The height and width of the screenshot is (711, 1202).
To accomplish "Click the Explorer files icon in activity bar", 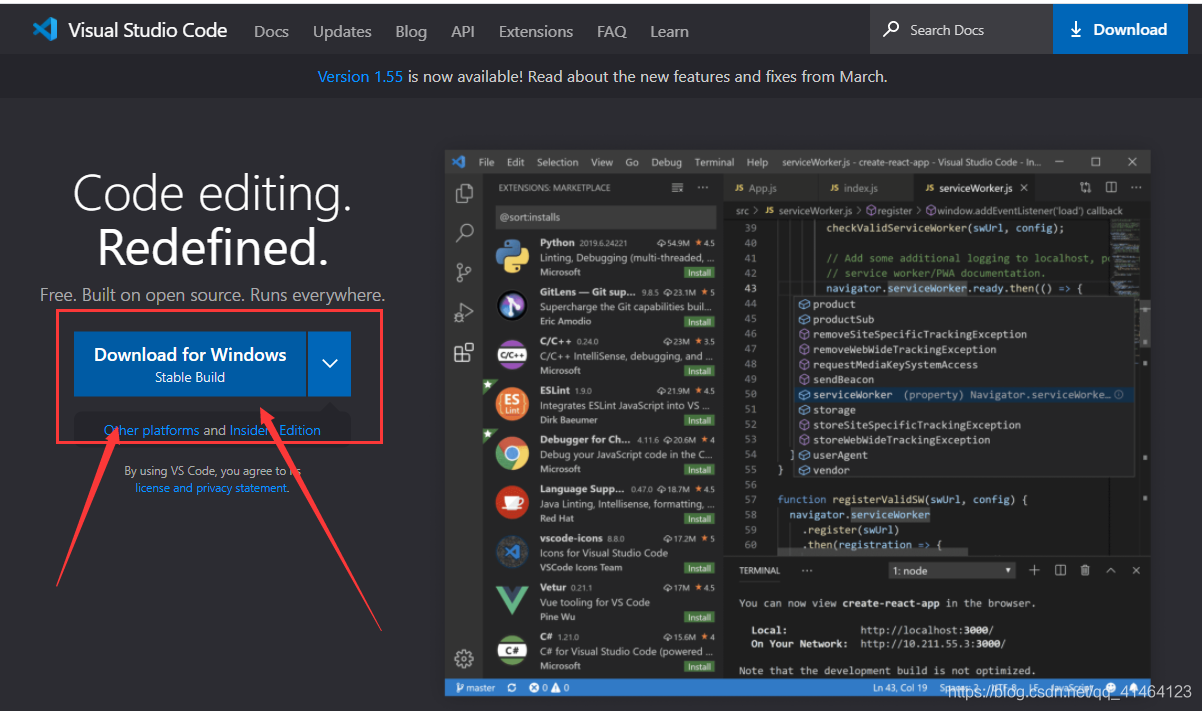I will click(464, 193).
